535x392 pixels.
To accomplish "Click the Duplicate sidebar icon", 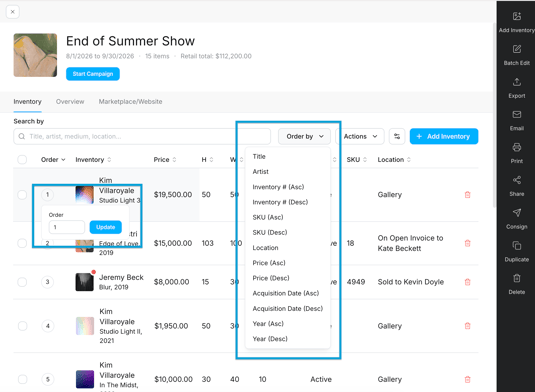I will (x=517, y=246).
